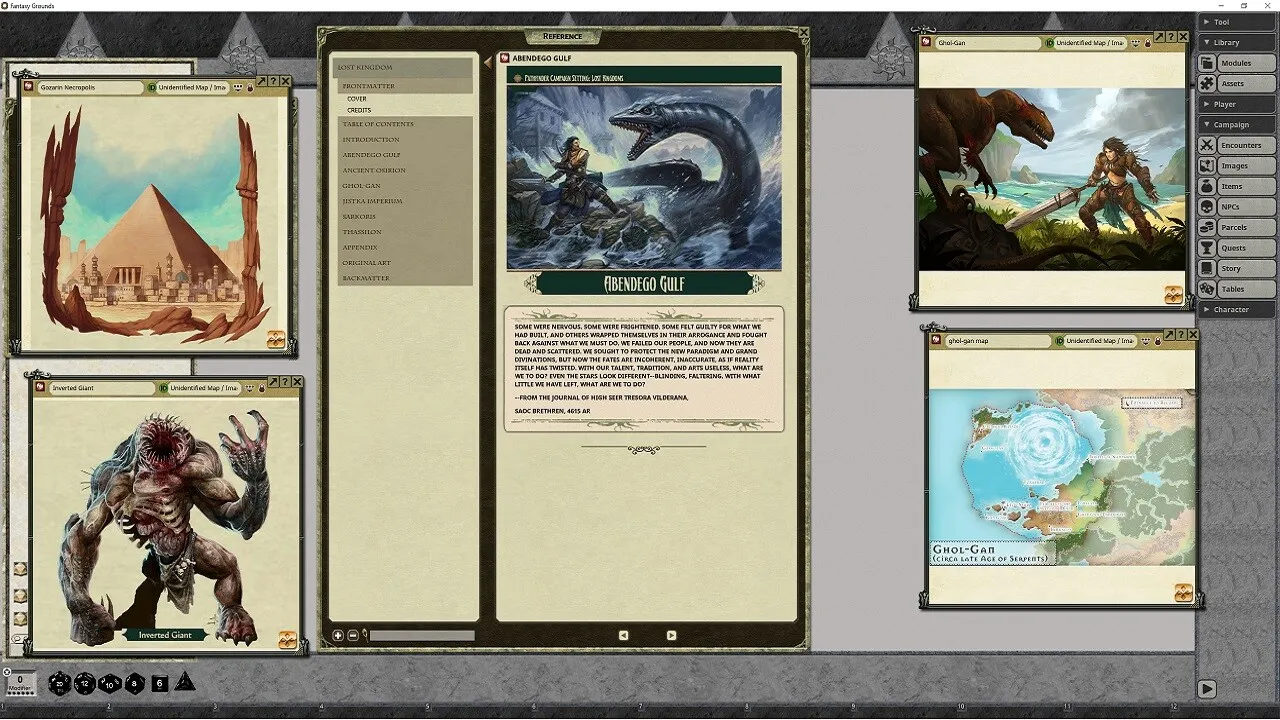
Task: Pick the d4 pyramid die
Action: click(185, 682)
